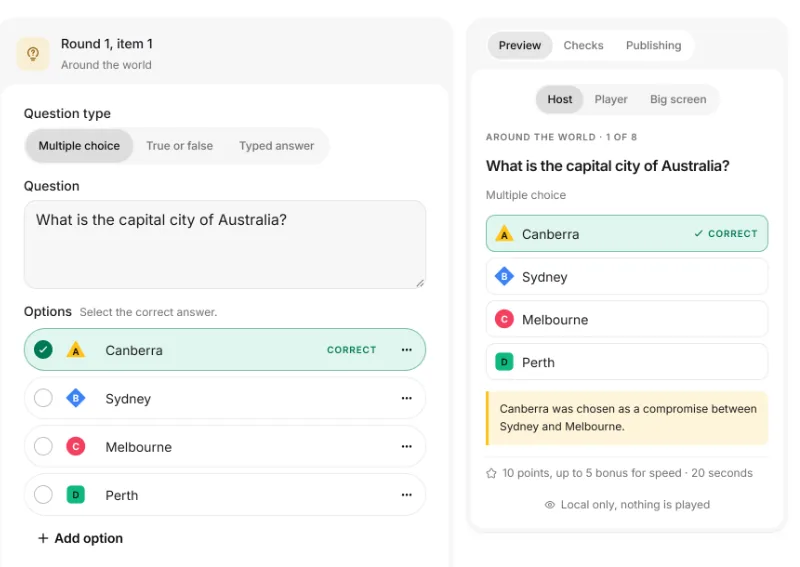
Task: Click the star icon beside 10 points
Action: pyautogui.click(x=491, y=473)
